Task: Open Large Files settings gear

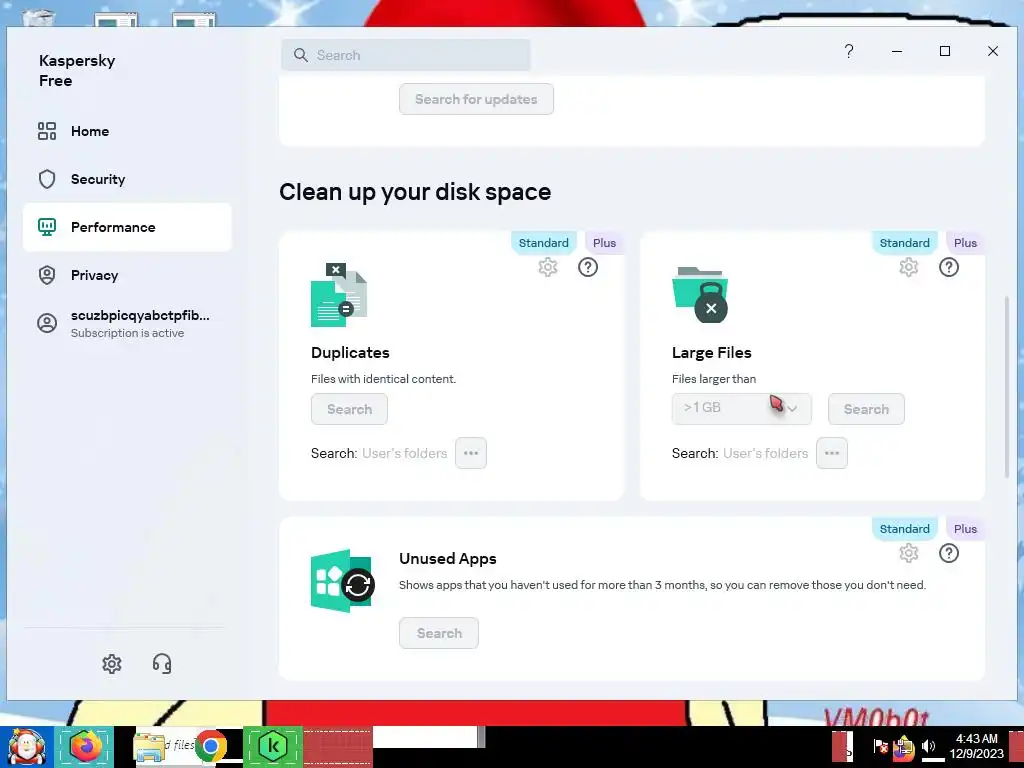Action: 909,267
